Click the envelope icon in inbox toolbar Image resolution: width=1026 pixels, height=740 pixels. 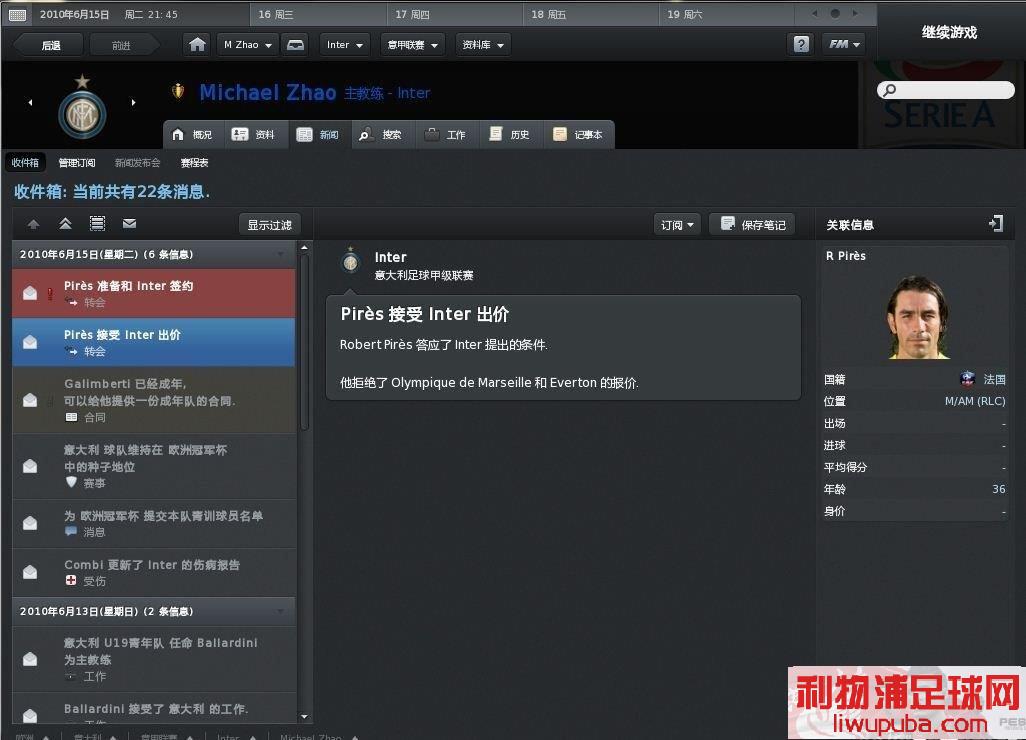130,224
